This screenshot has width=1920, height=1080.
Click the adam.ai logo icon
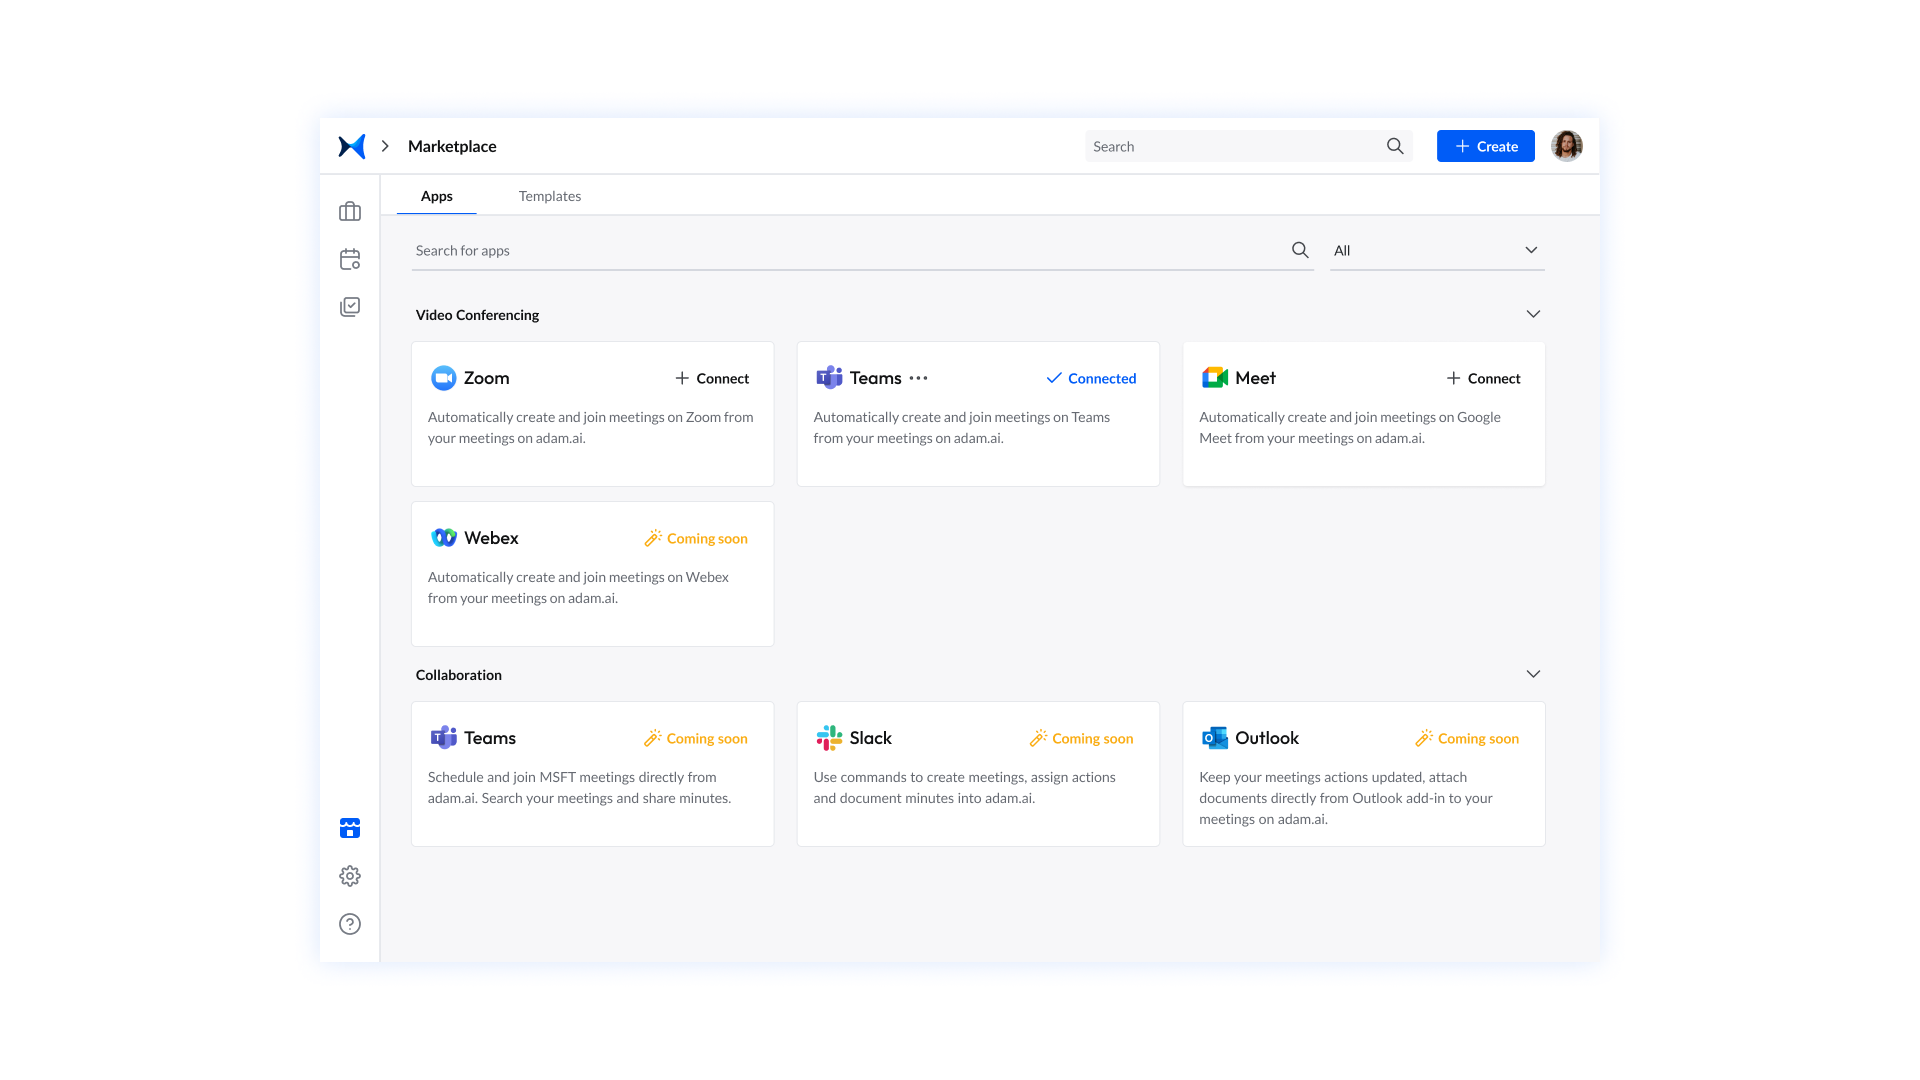coord(350,145)
